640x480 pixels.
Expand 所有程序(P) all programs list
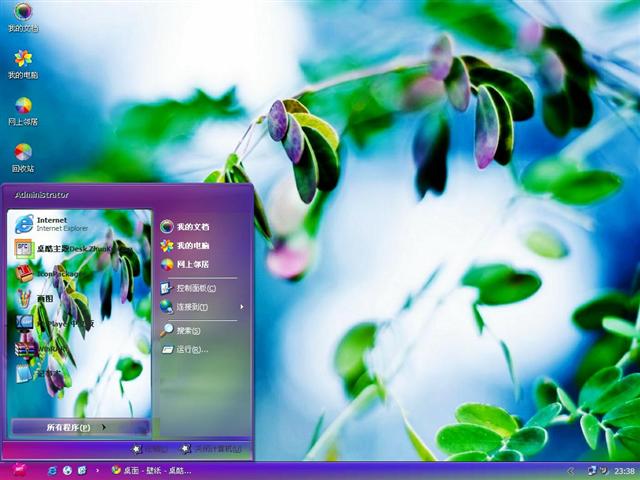[x=80, y=427]
